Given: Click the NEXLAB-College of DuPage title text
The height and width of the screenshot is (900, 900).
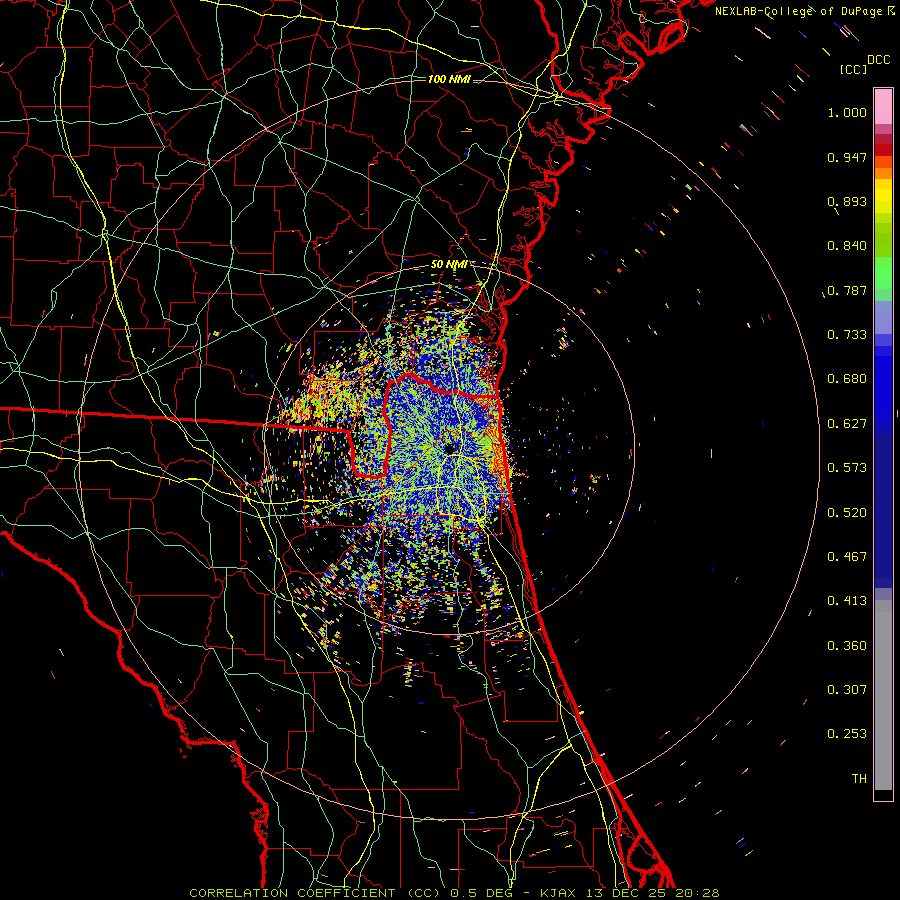Looking at the screenshot, I should point(800,11).
